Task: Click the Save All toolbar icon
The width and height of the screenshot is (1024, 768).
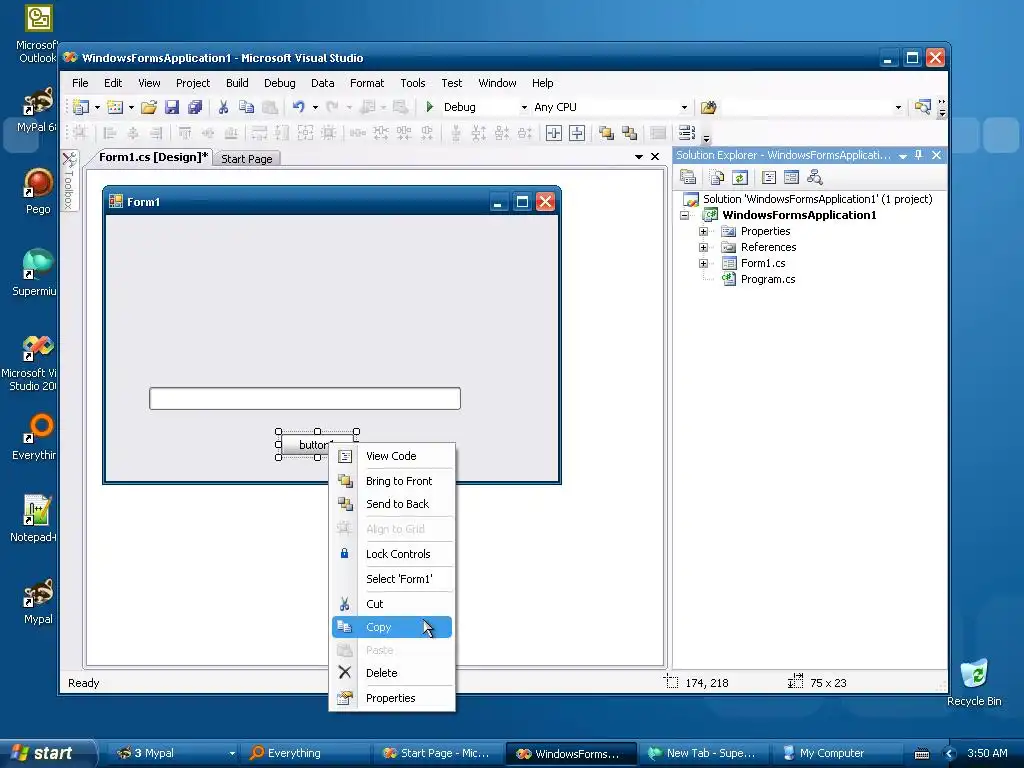Action: (x=195, y=107)
